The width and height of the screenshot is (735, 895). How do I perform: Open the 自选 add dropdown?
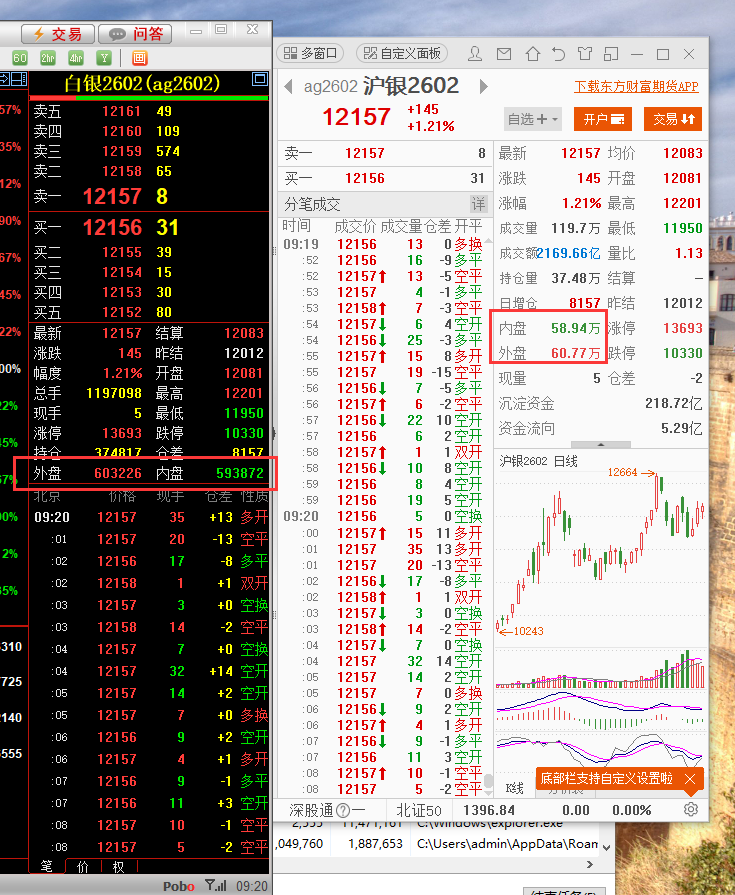[x=533, y=119]
